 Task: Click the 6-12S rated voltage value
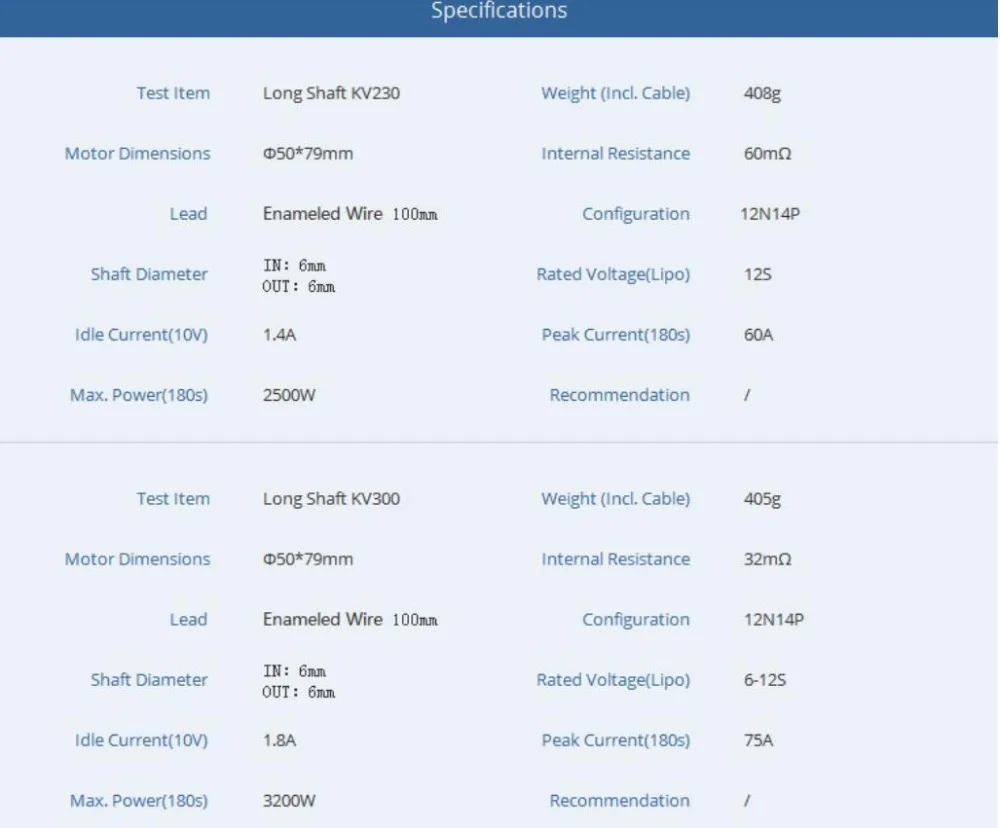765,680
